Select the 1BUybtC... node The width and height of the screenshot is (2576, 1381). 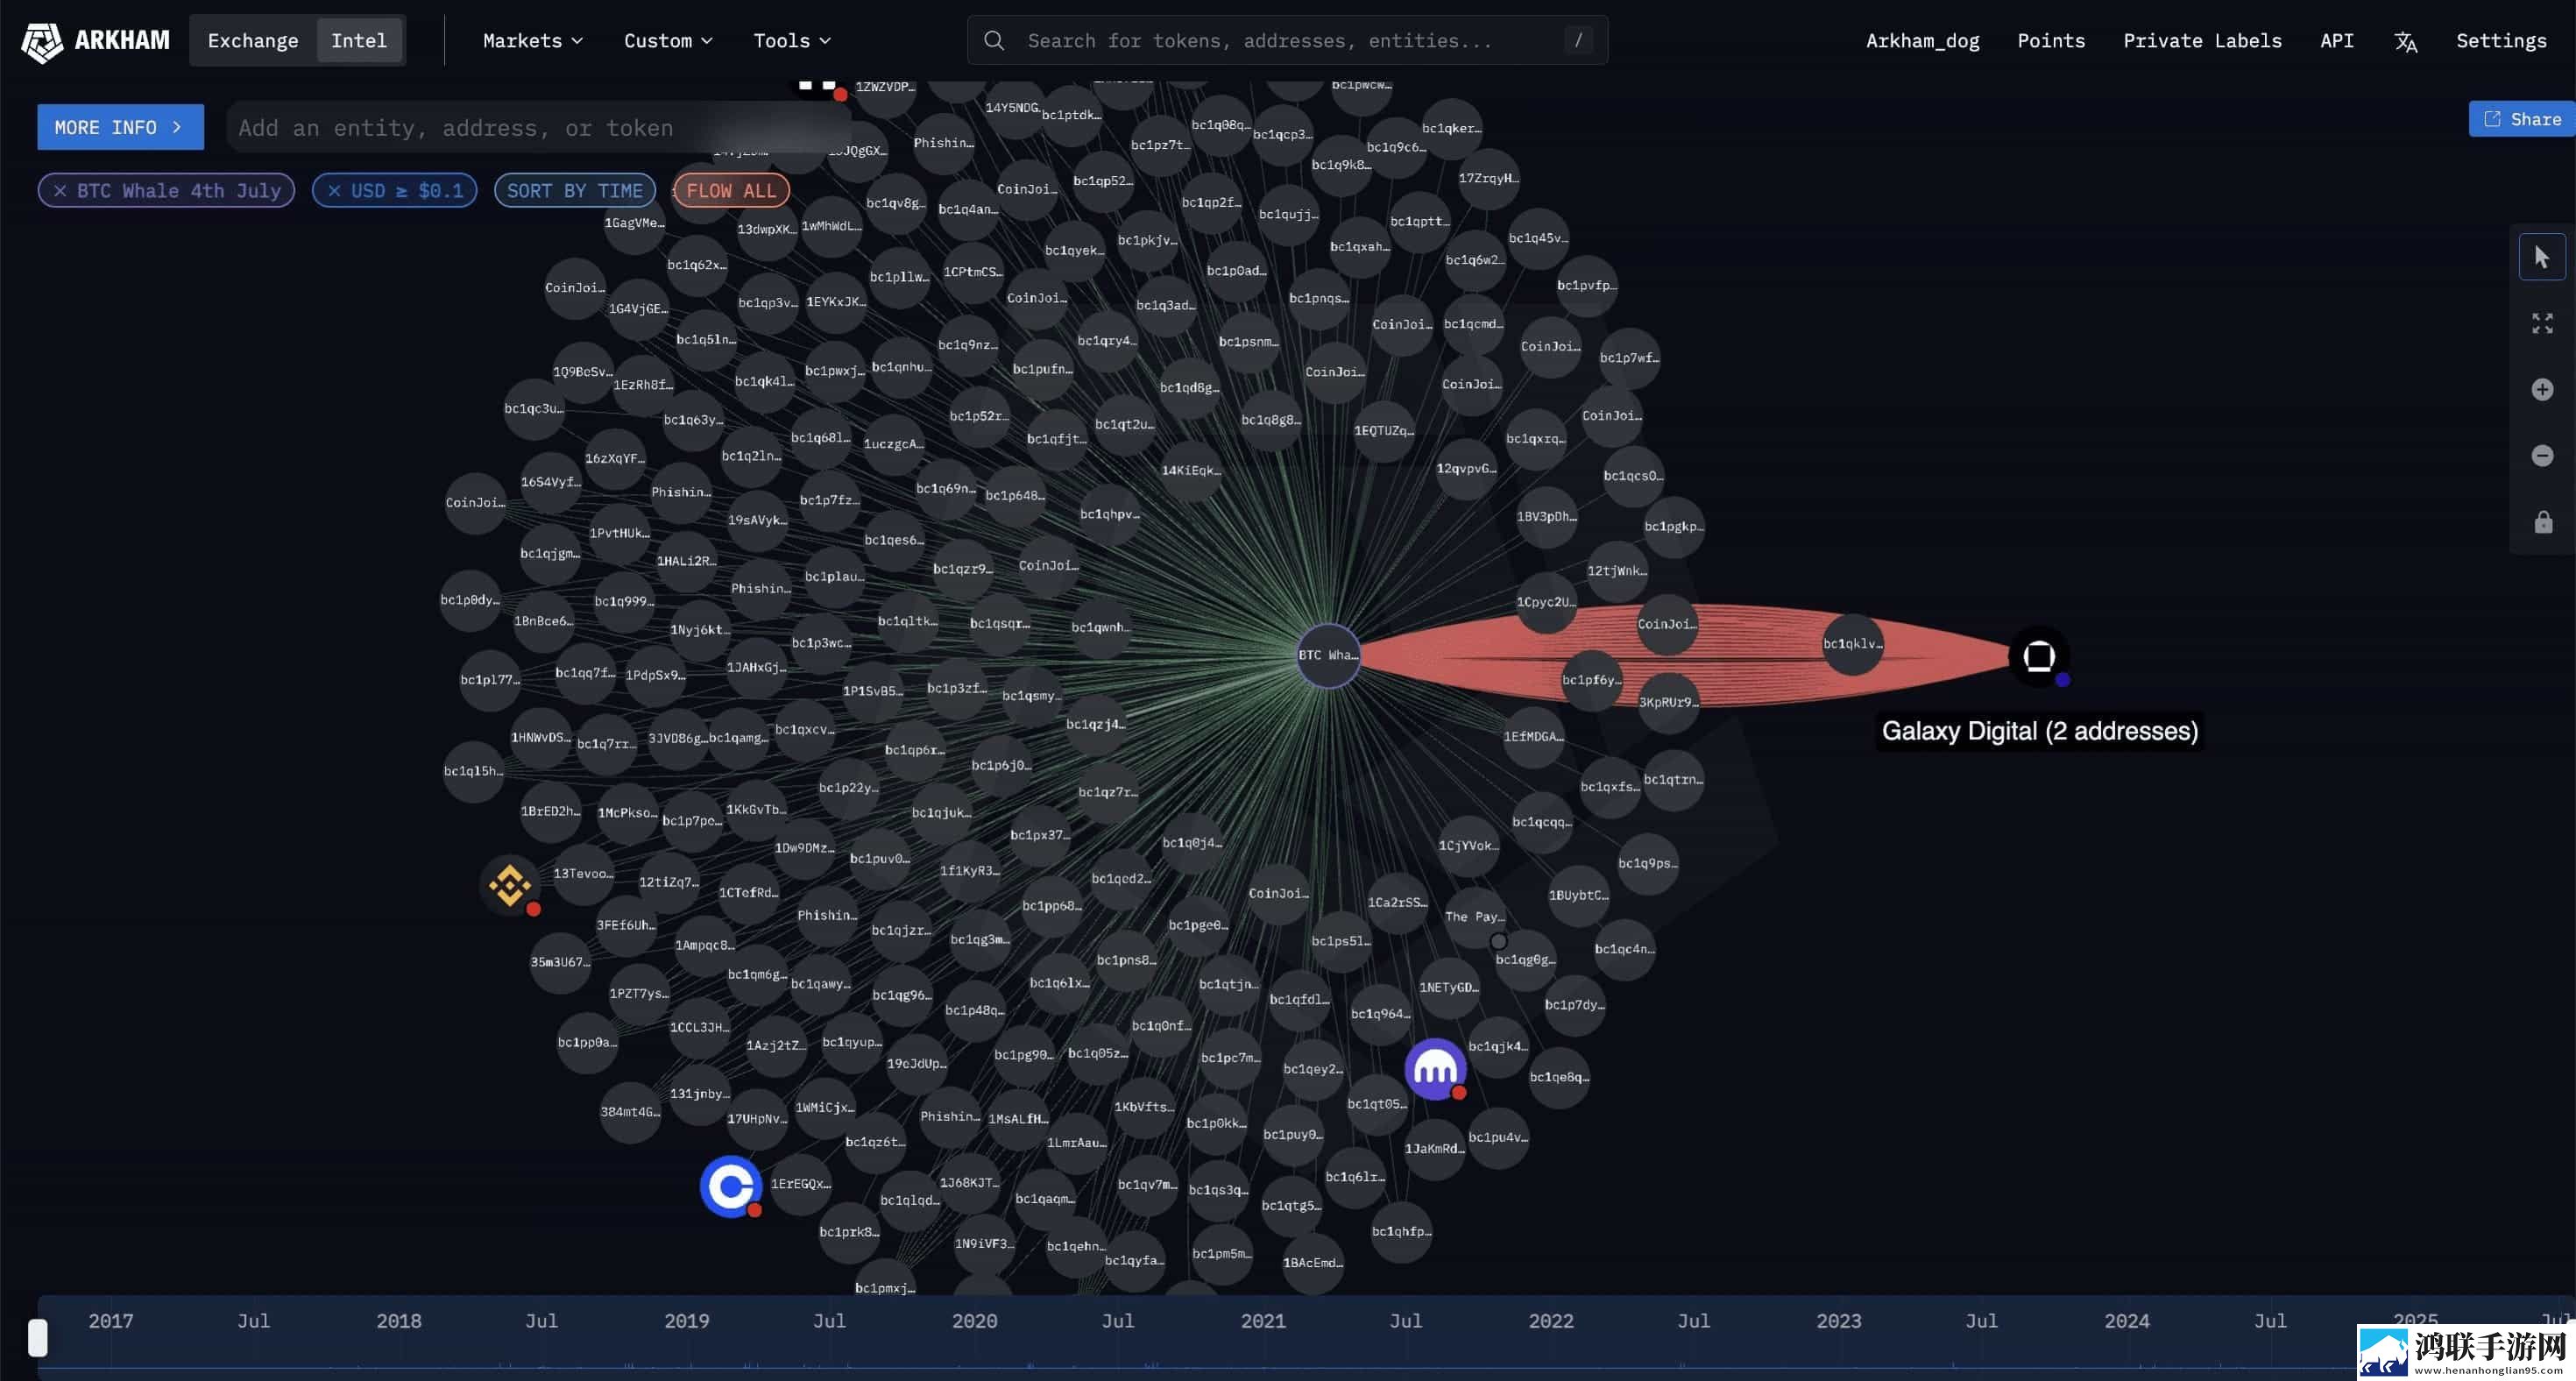point(1578,896)
